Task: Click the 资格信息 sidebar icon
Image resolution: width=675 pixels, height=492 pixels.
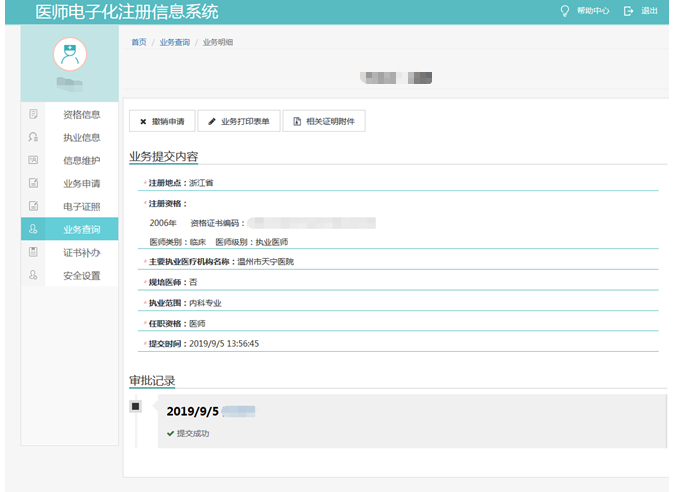Action: point(33,114)
